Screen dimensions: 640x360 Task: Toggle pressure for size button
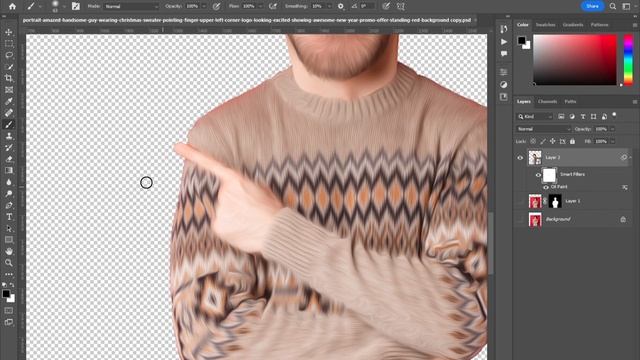pos(386,6)
